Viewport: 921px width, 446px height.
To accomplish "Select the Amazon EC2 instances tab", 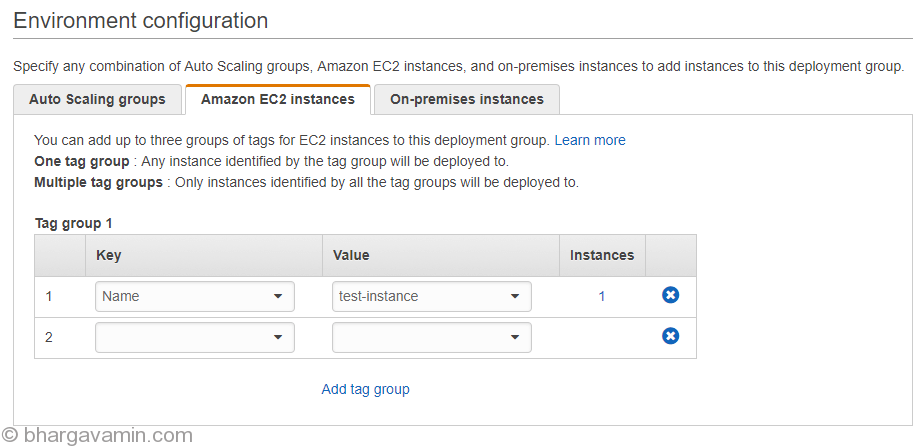I will (x=277, y=99).
